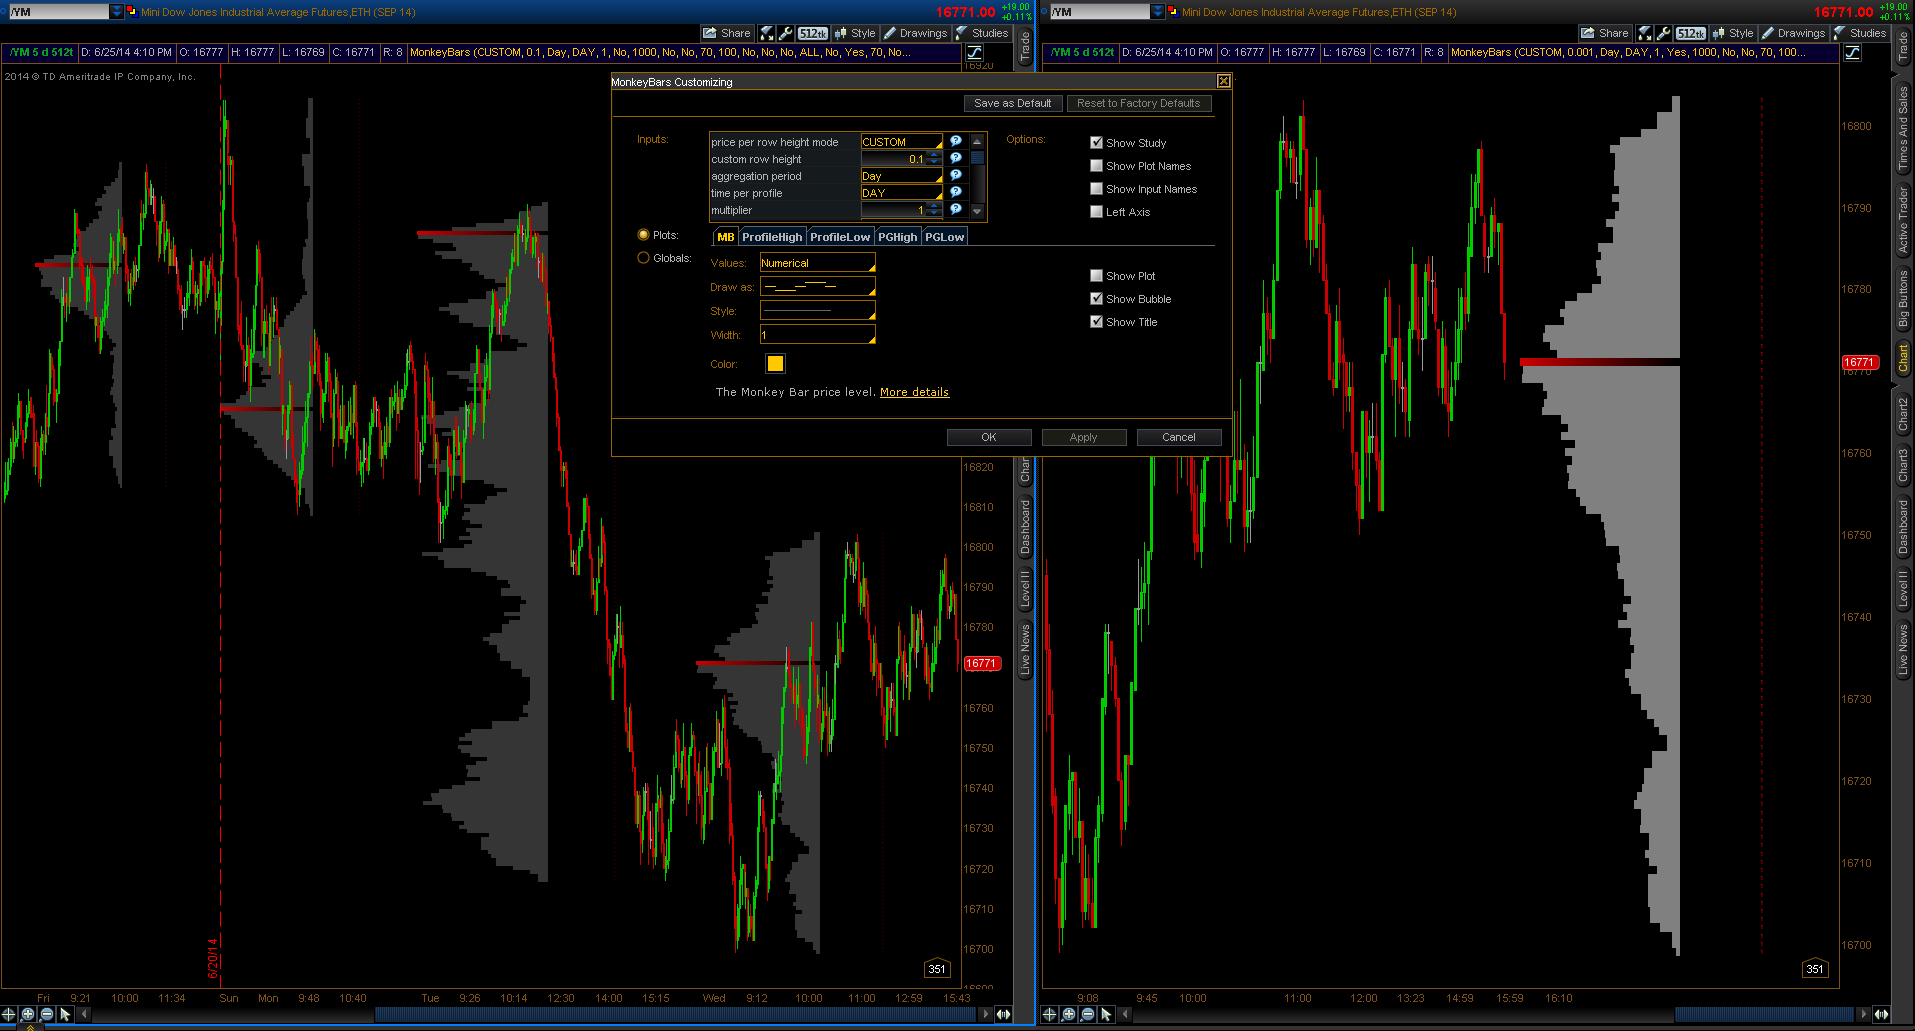Select the PGHigh plot tab
1915x1031 pixels.
click(x=897, y=237)
